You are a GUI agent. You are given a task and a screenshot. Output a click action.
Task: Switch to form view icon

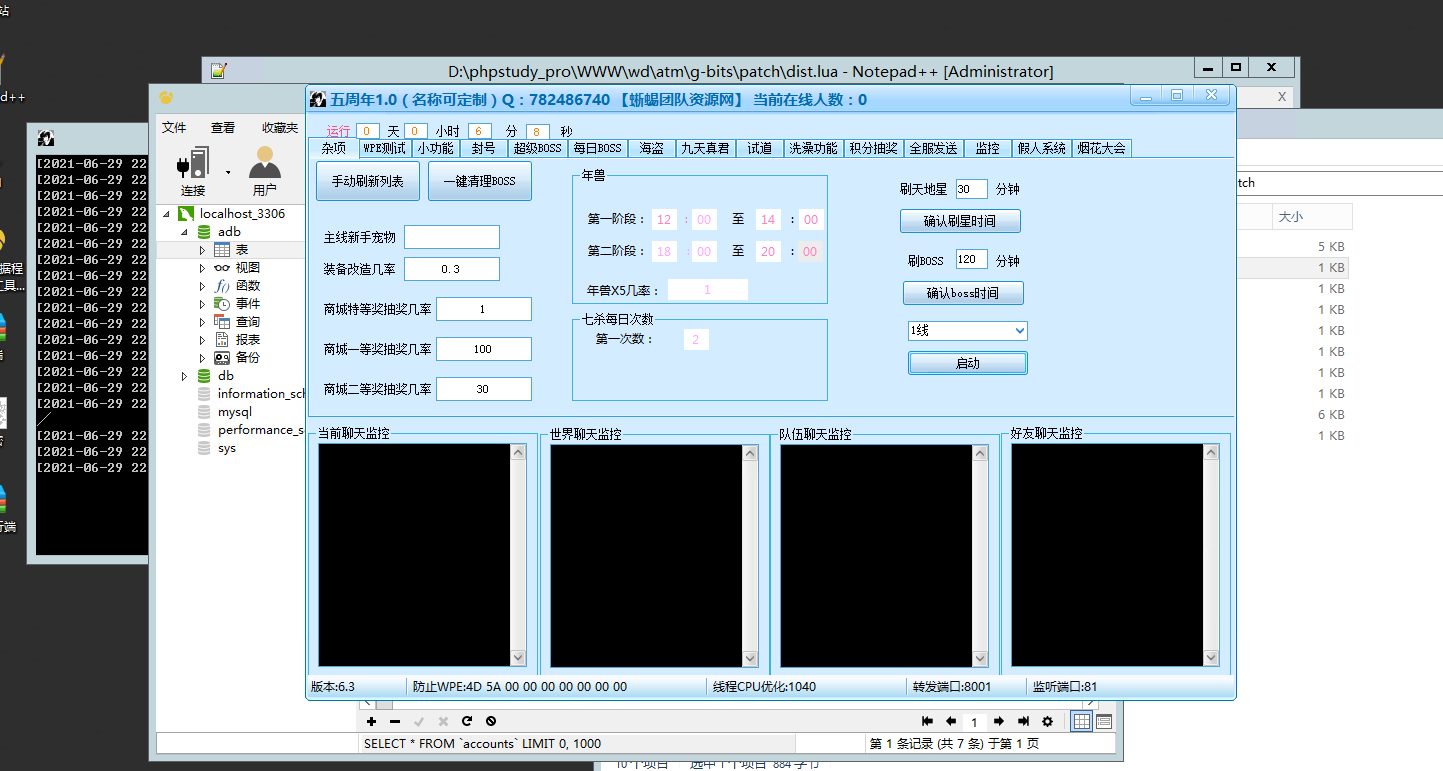(x=1104, y=721)
